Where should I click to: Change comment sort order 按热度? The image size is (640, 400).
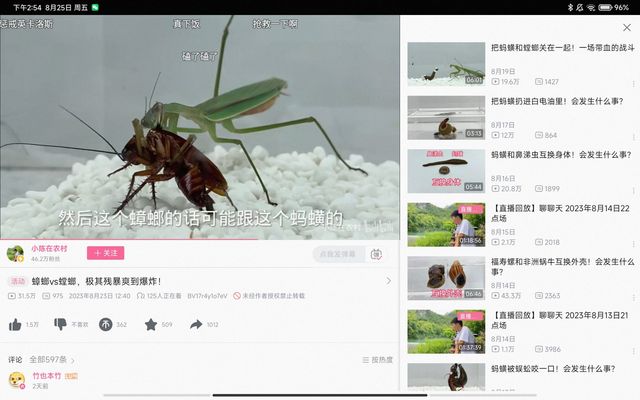(x=378, y=360)
